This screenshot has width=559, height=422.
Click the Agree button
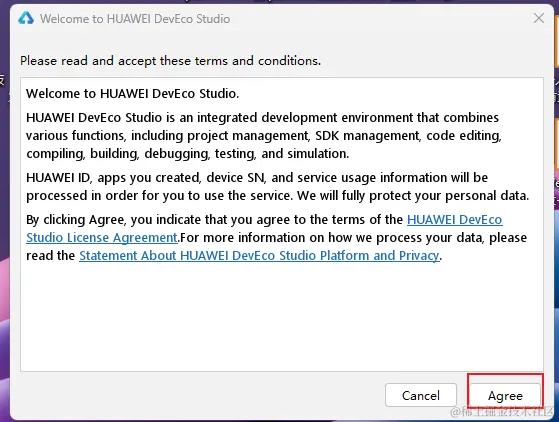[x=505, y=395]
